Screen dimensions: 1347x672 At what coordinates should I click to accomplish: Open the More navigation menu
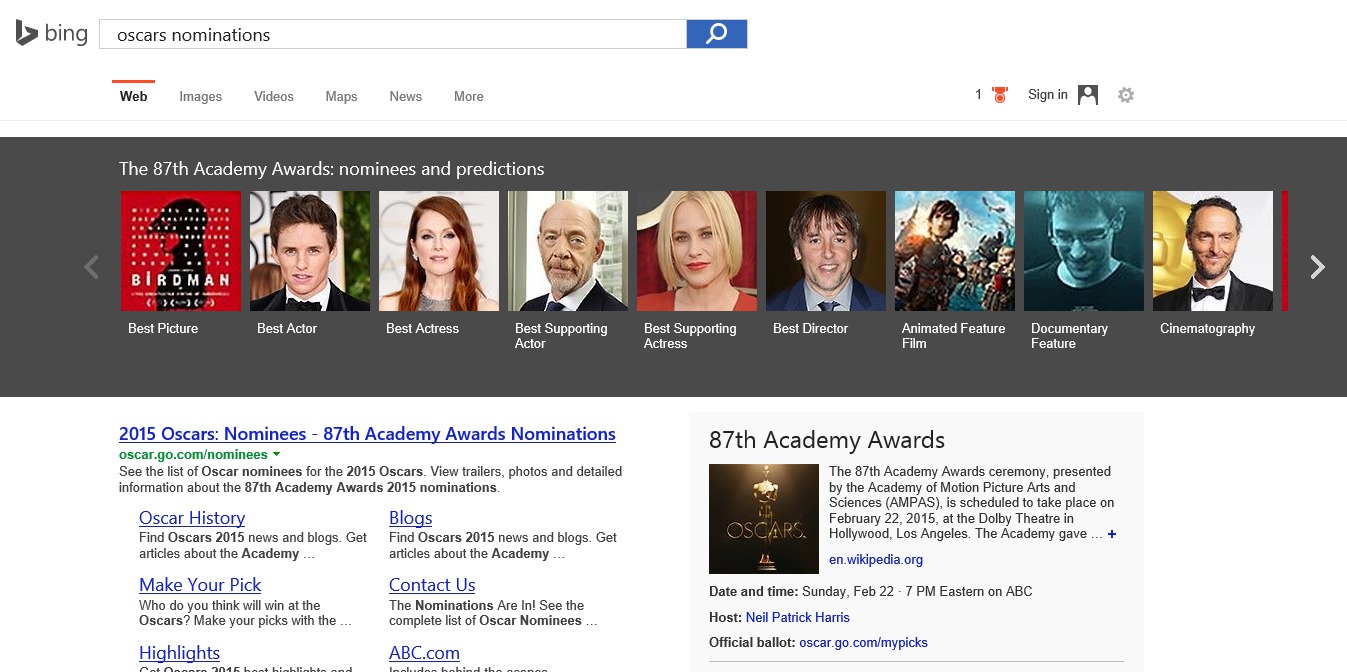[x=468, y=96]
